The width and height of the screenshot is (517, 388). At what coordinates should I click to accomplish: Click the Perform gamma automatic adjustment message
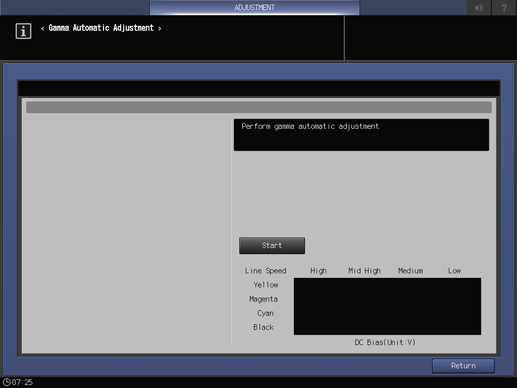(310, 126)
